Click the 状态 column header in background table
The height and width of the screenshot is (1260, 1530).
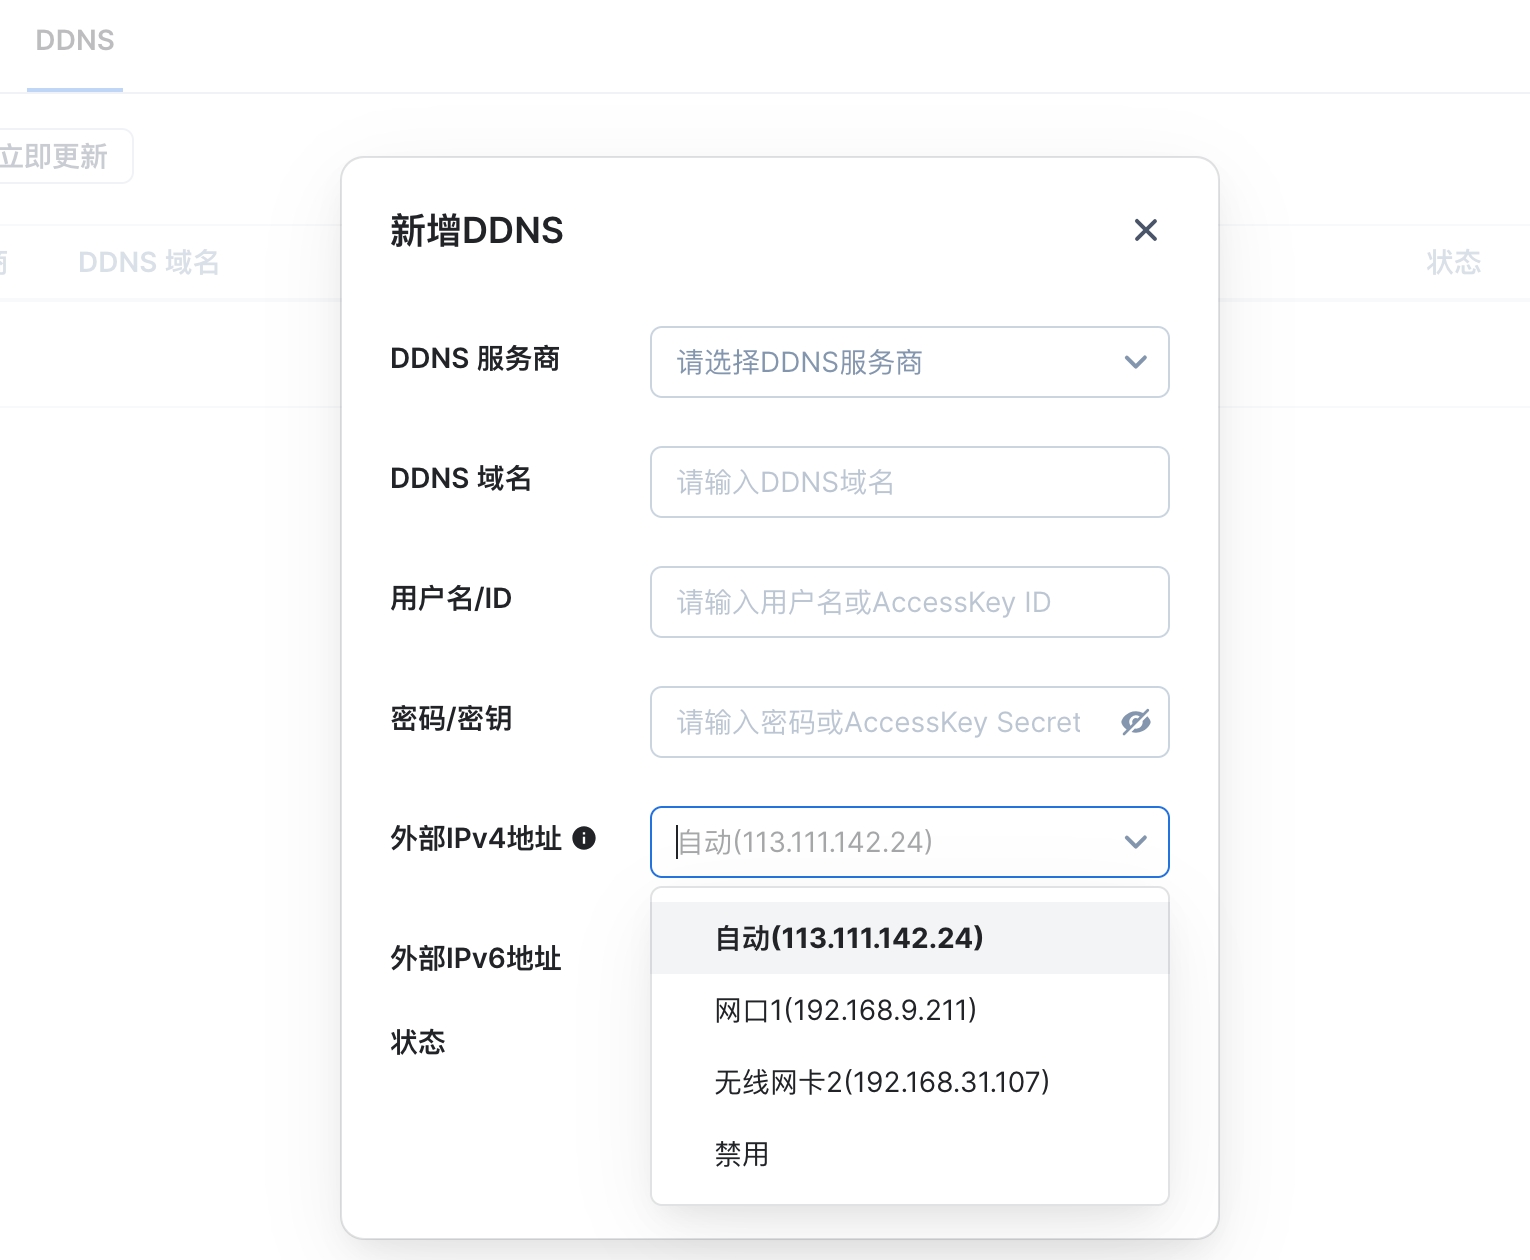[x=1454, y=262]
